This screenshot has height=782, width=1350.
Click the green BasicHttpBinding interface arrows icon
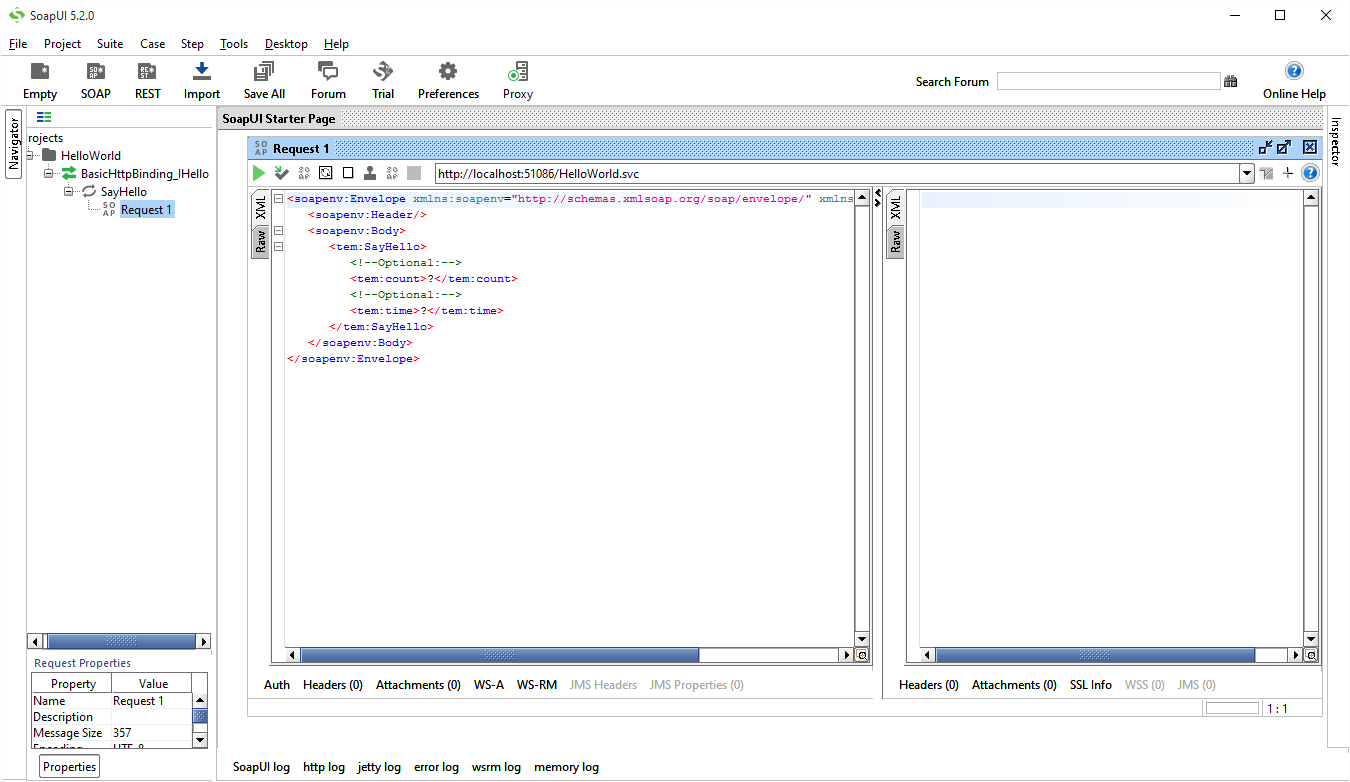pos(69,173)
